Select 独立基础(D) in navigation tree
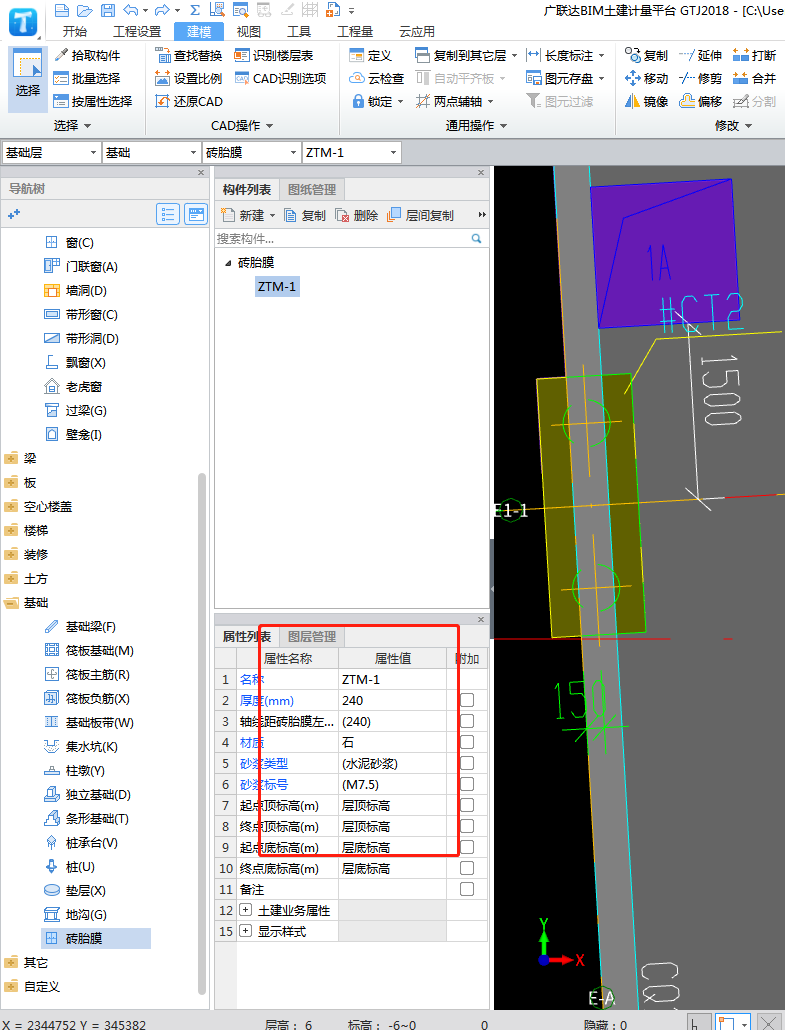Screen dimensions: 785x1030 point(88,795)
